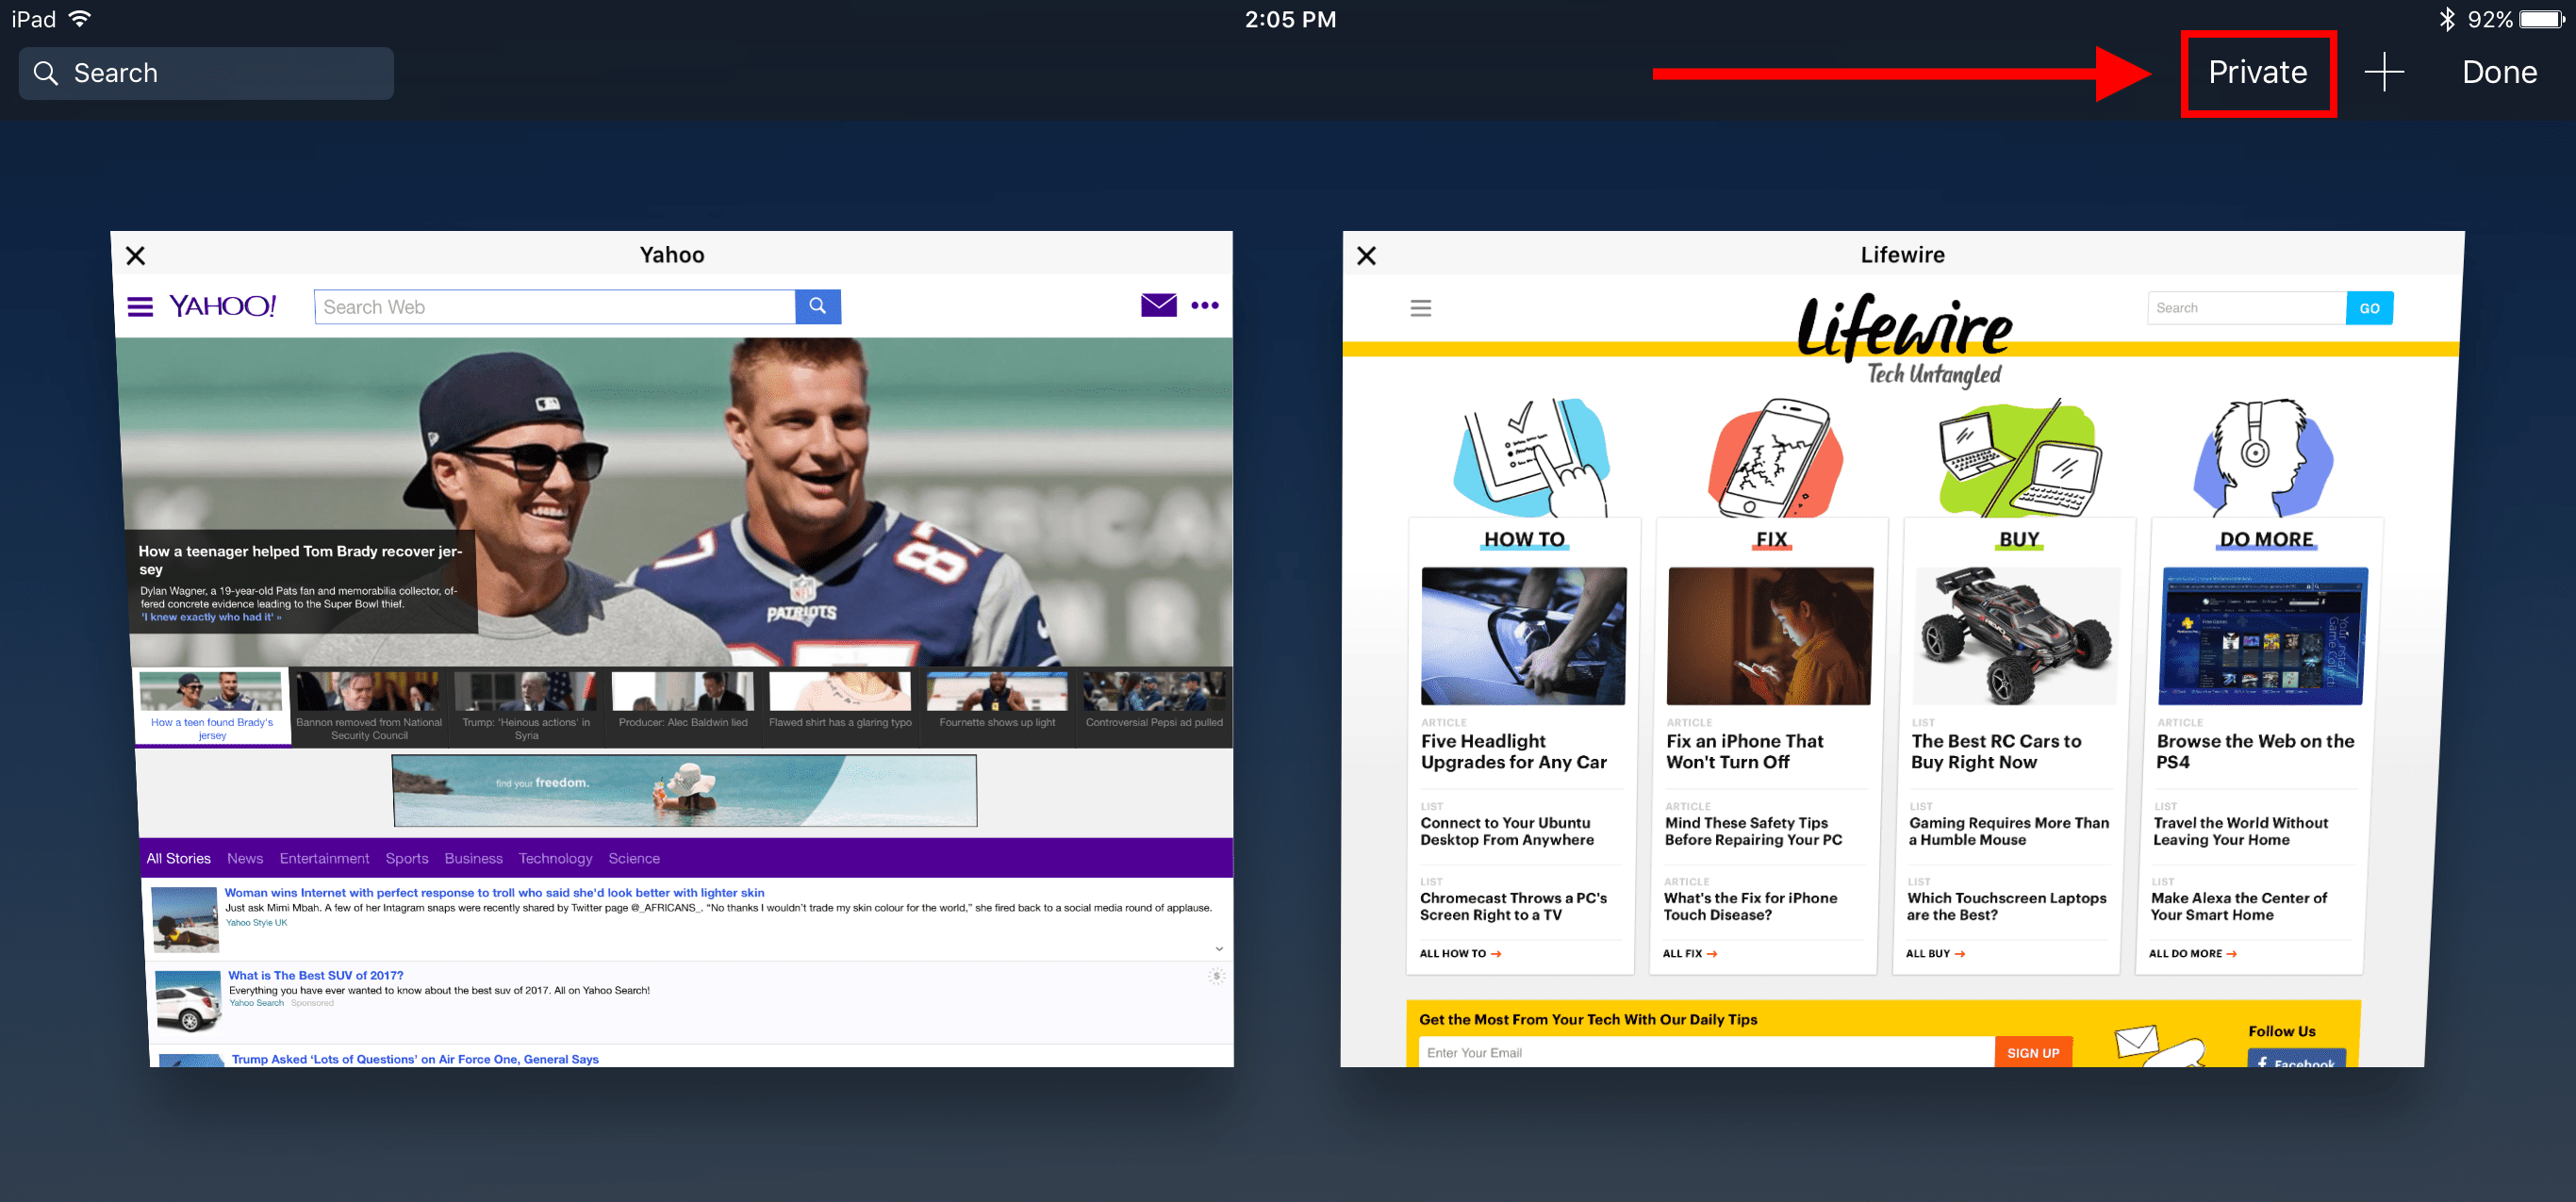Open Fix an iPhone That Won't Turn Off
This screenshot has width=2576, height=1202.
(1745, 751)
